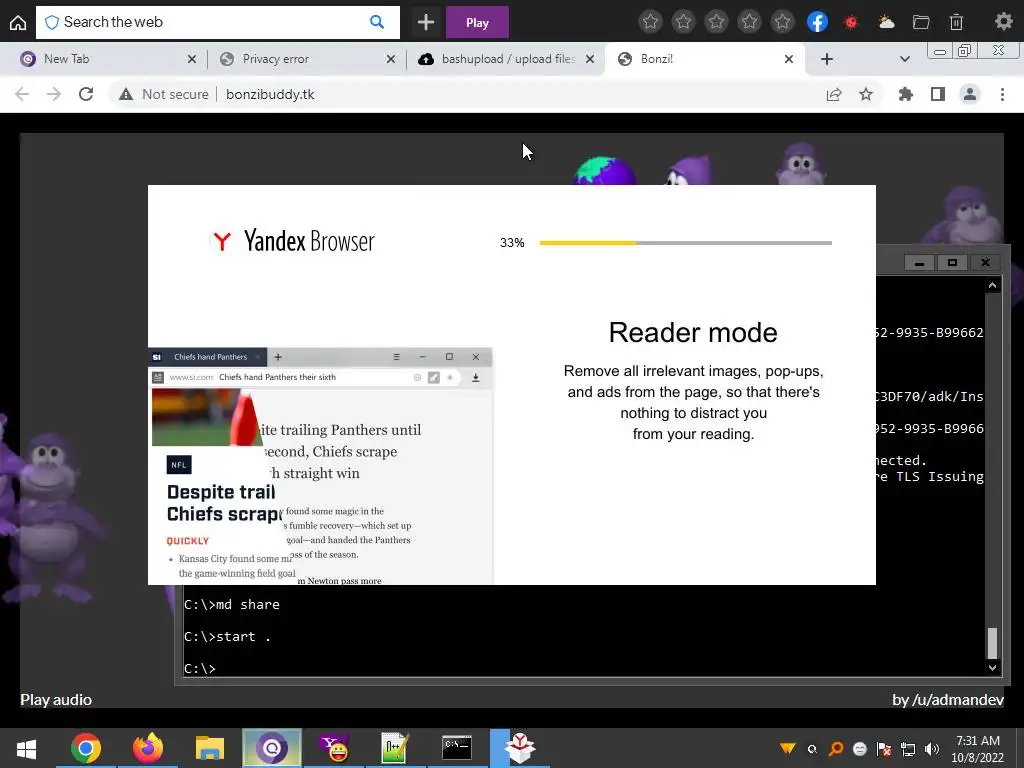Close the Bonzi! tab
The image size is (1024, 768).
point(789,59)
